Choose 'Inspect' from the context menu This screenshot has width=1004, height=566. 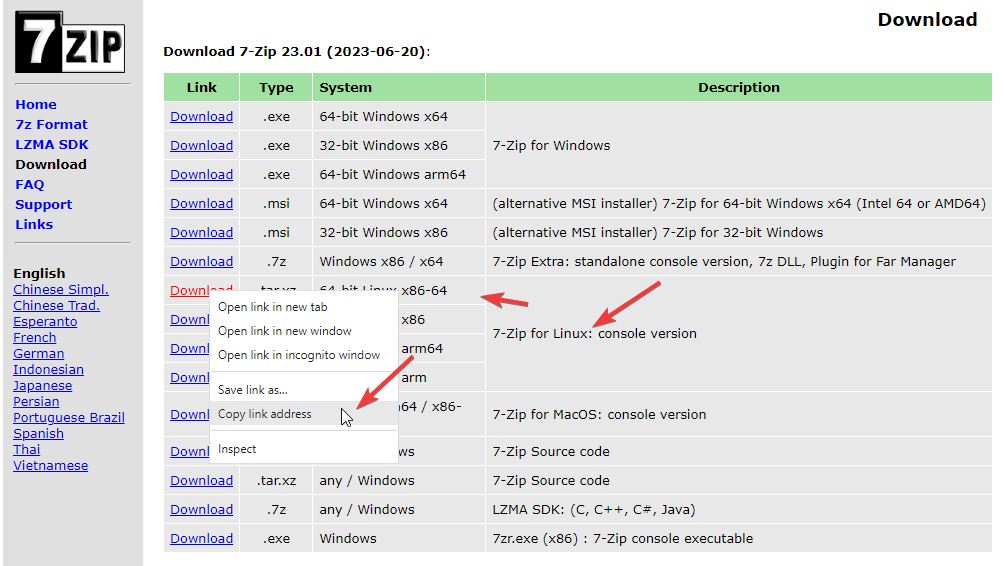click(237, 449)
